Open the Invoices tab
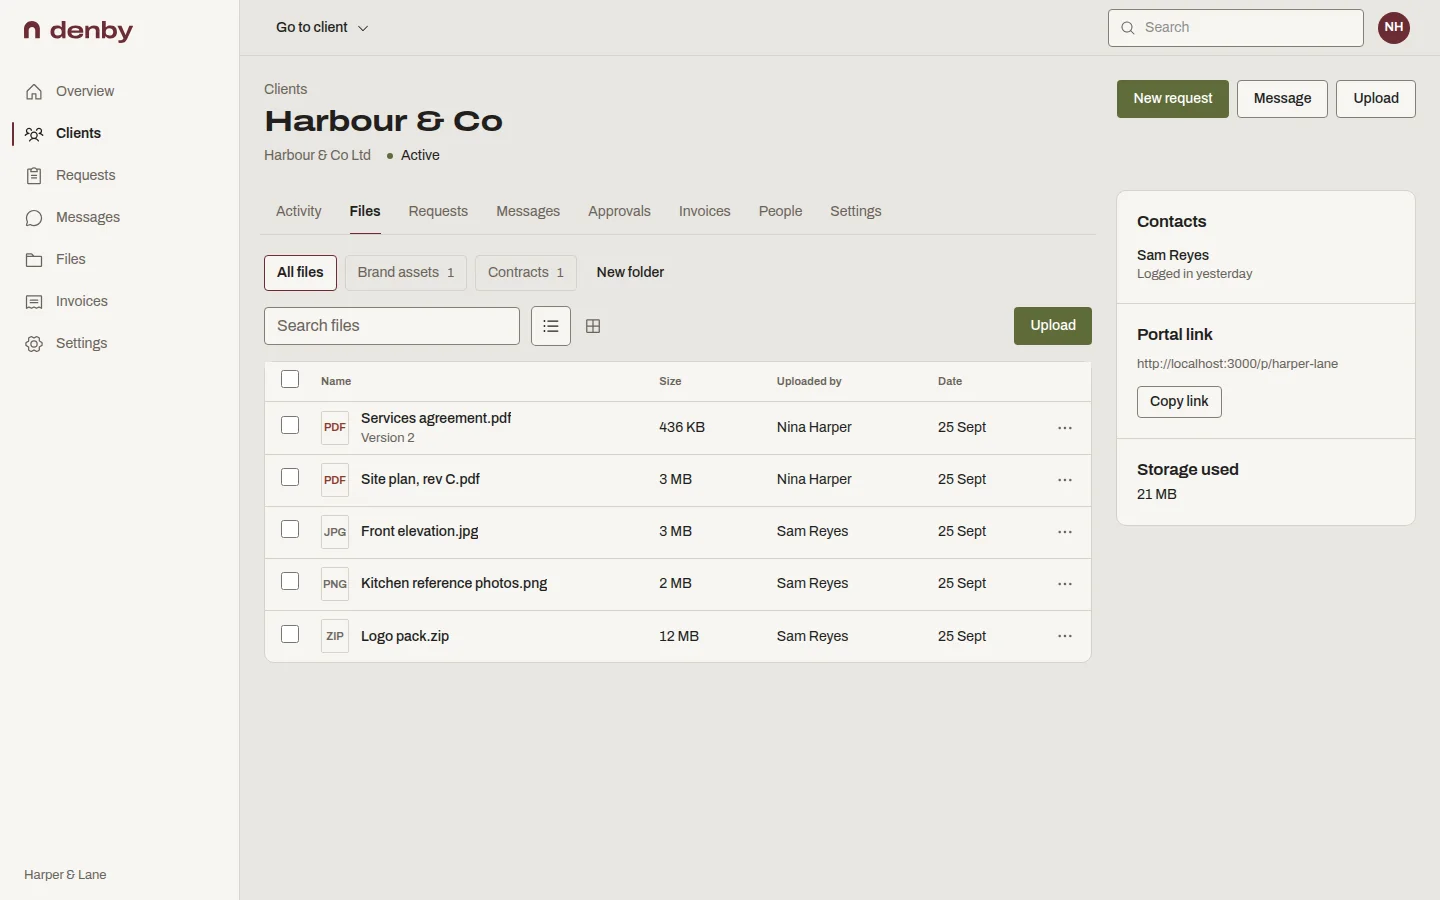The width and height of the screenshot is (1440, 900). tap(705, 212)
